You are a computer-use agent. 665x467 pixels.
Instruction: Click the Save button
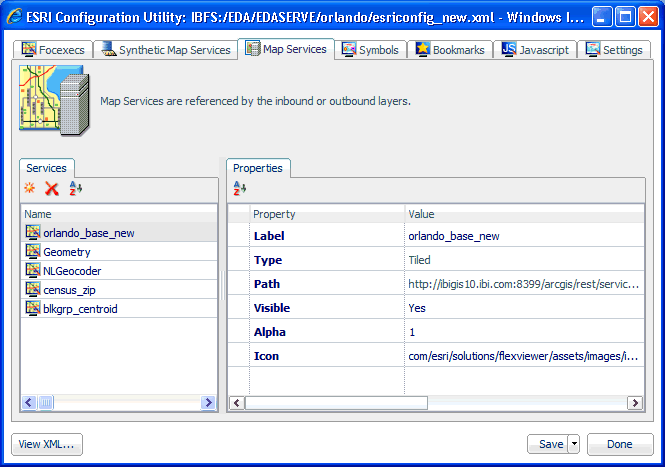point(548,444)
